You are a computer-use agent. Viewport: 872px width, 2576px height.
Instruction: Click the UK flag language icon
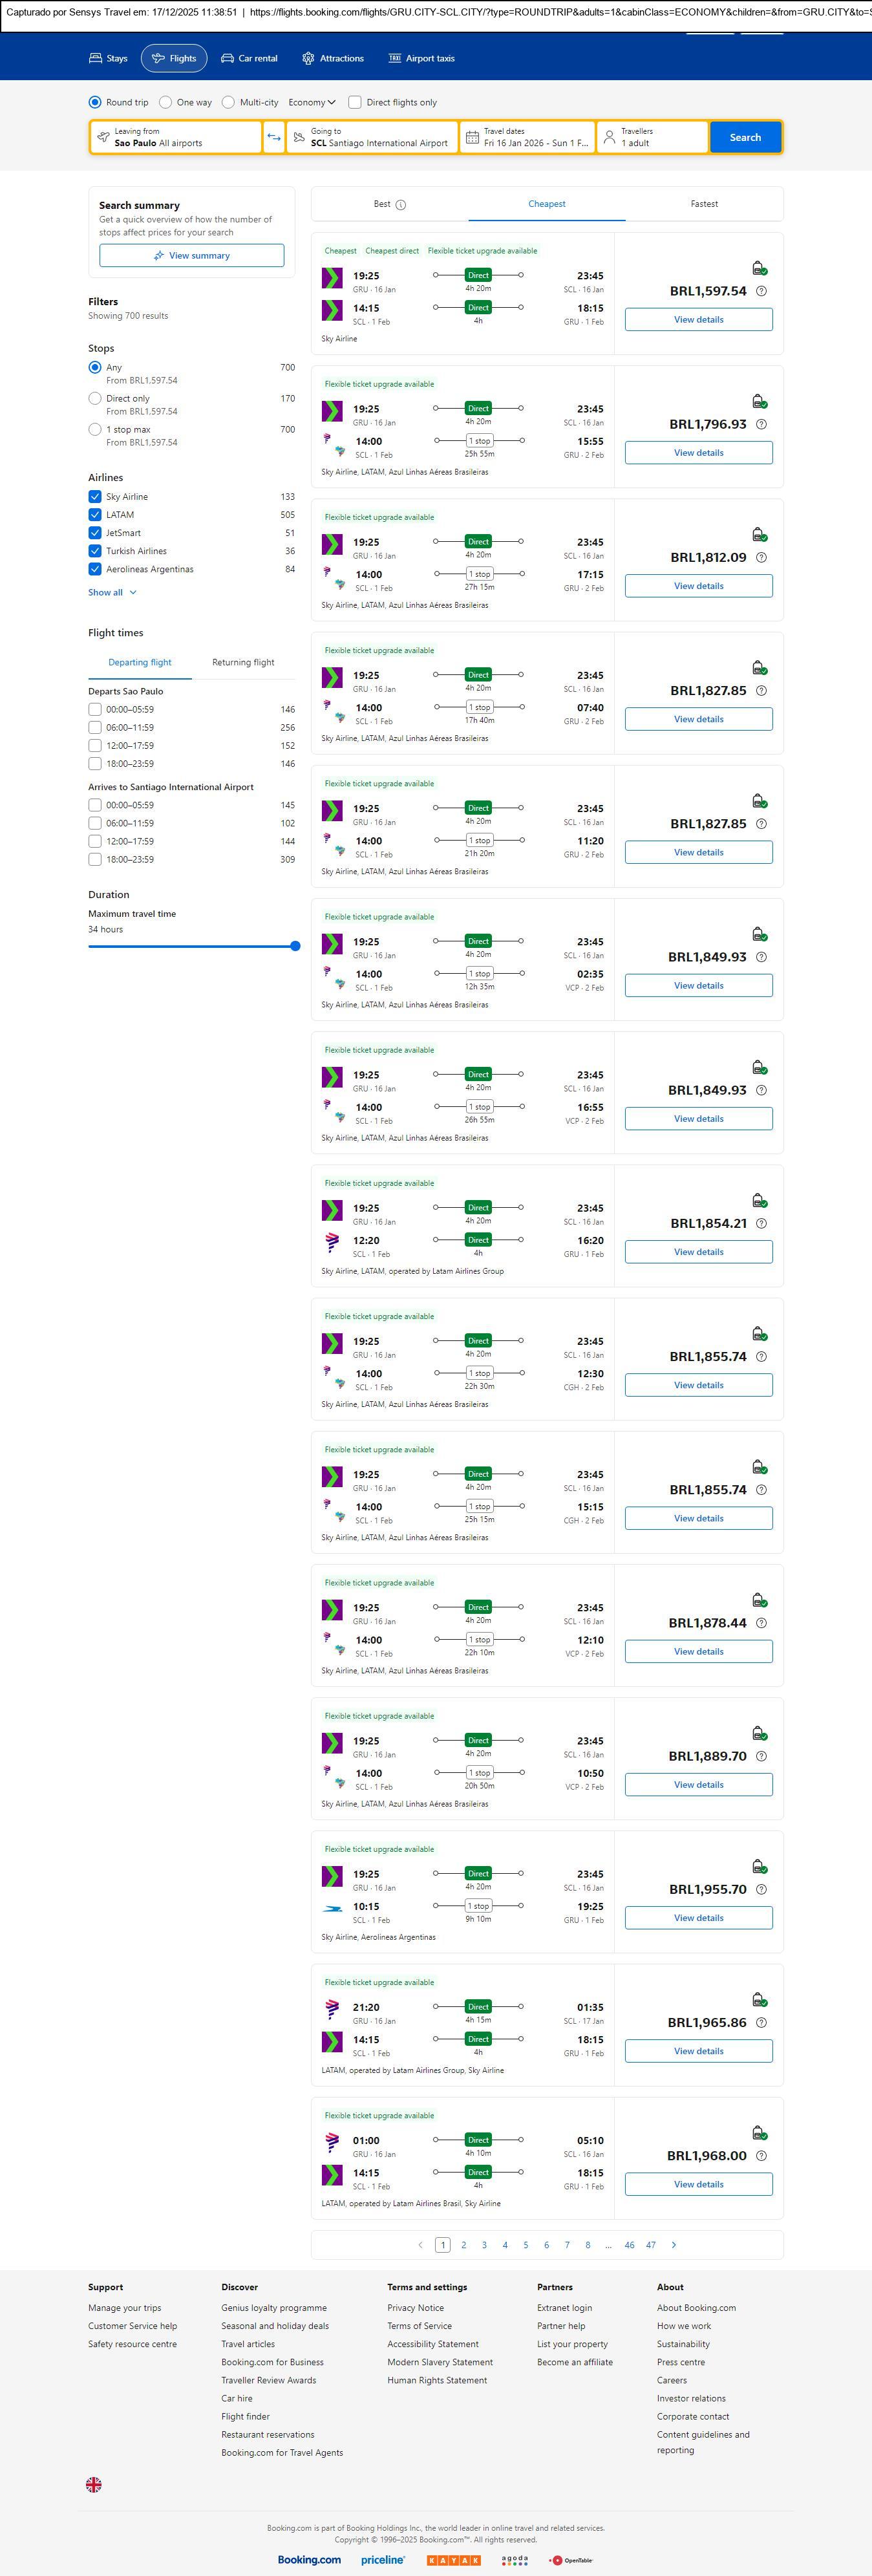click(x=94, y=2484)
